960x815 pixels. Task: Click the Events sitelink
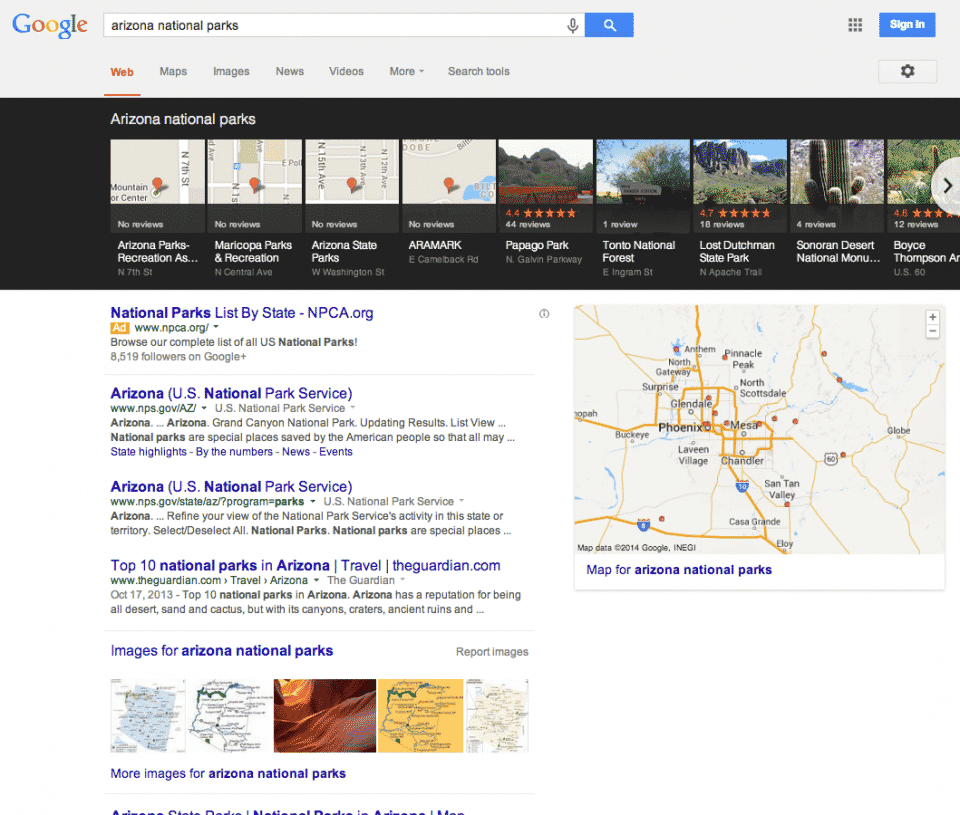pyautogui.click(x=336, y=452)
